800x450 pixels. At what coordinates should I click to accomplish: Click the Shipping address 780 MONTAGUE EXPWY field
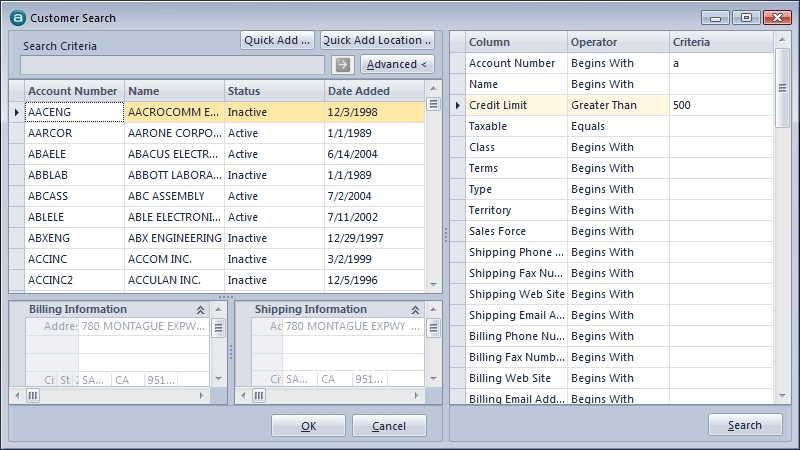[x=353, y=326]
